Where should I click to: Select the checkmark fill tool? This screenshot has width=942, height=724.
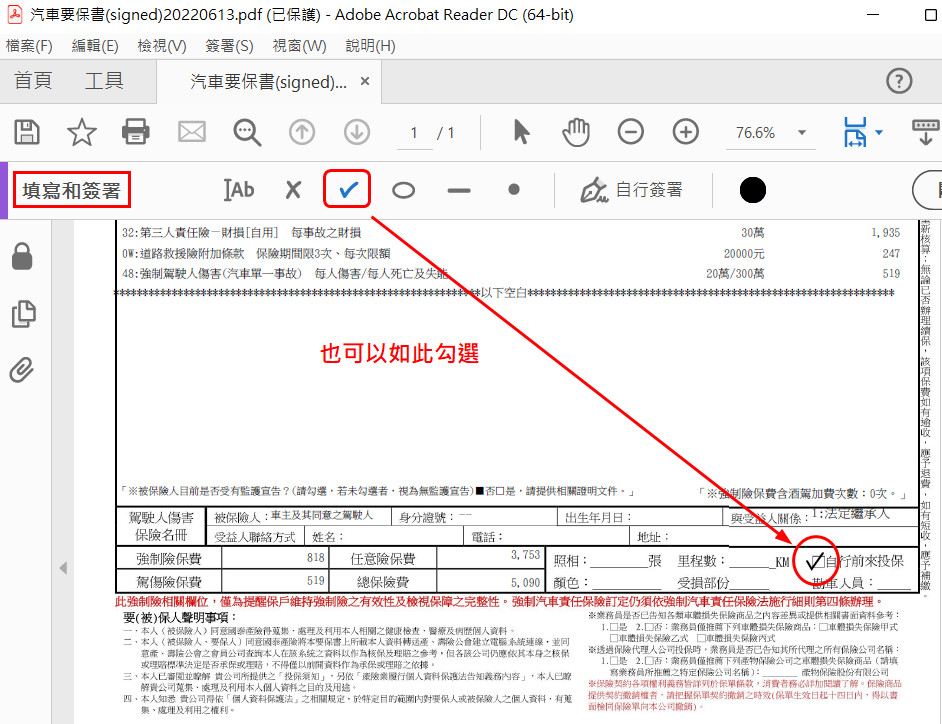point(347,190)
